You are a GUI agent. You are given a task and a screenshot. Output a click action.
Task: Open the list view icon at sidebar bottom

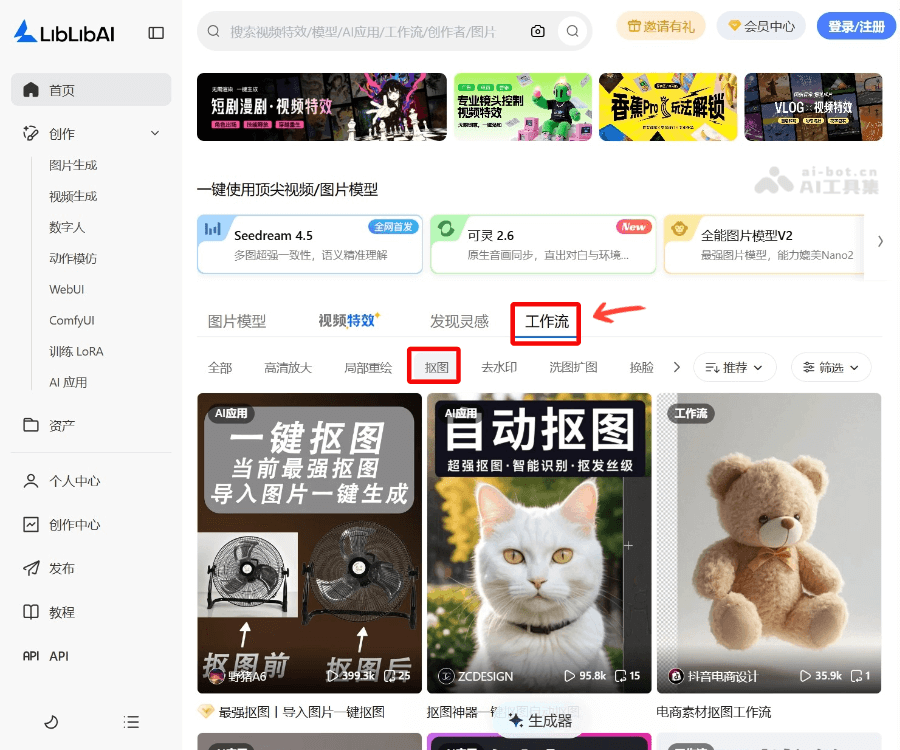[x=131, y=722]
